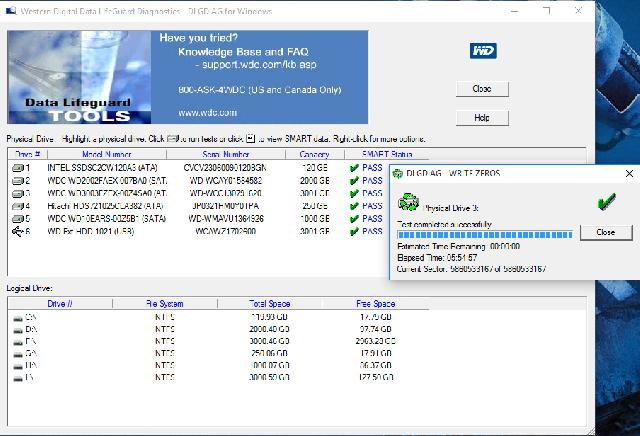Sort logical drives by Free Space header

(x=376, y=304)
